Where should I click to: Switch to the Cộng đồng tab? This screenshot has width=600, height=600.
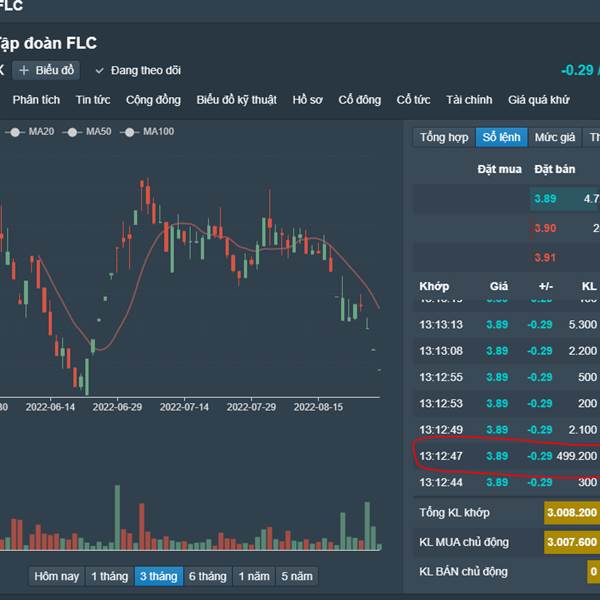click(x=153, y=100)
